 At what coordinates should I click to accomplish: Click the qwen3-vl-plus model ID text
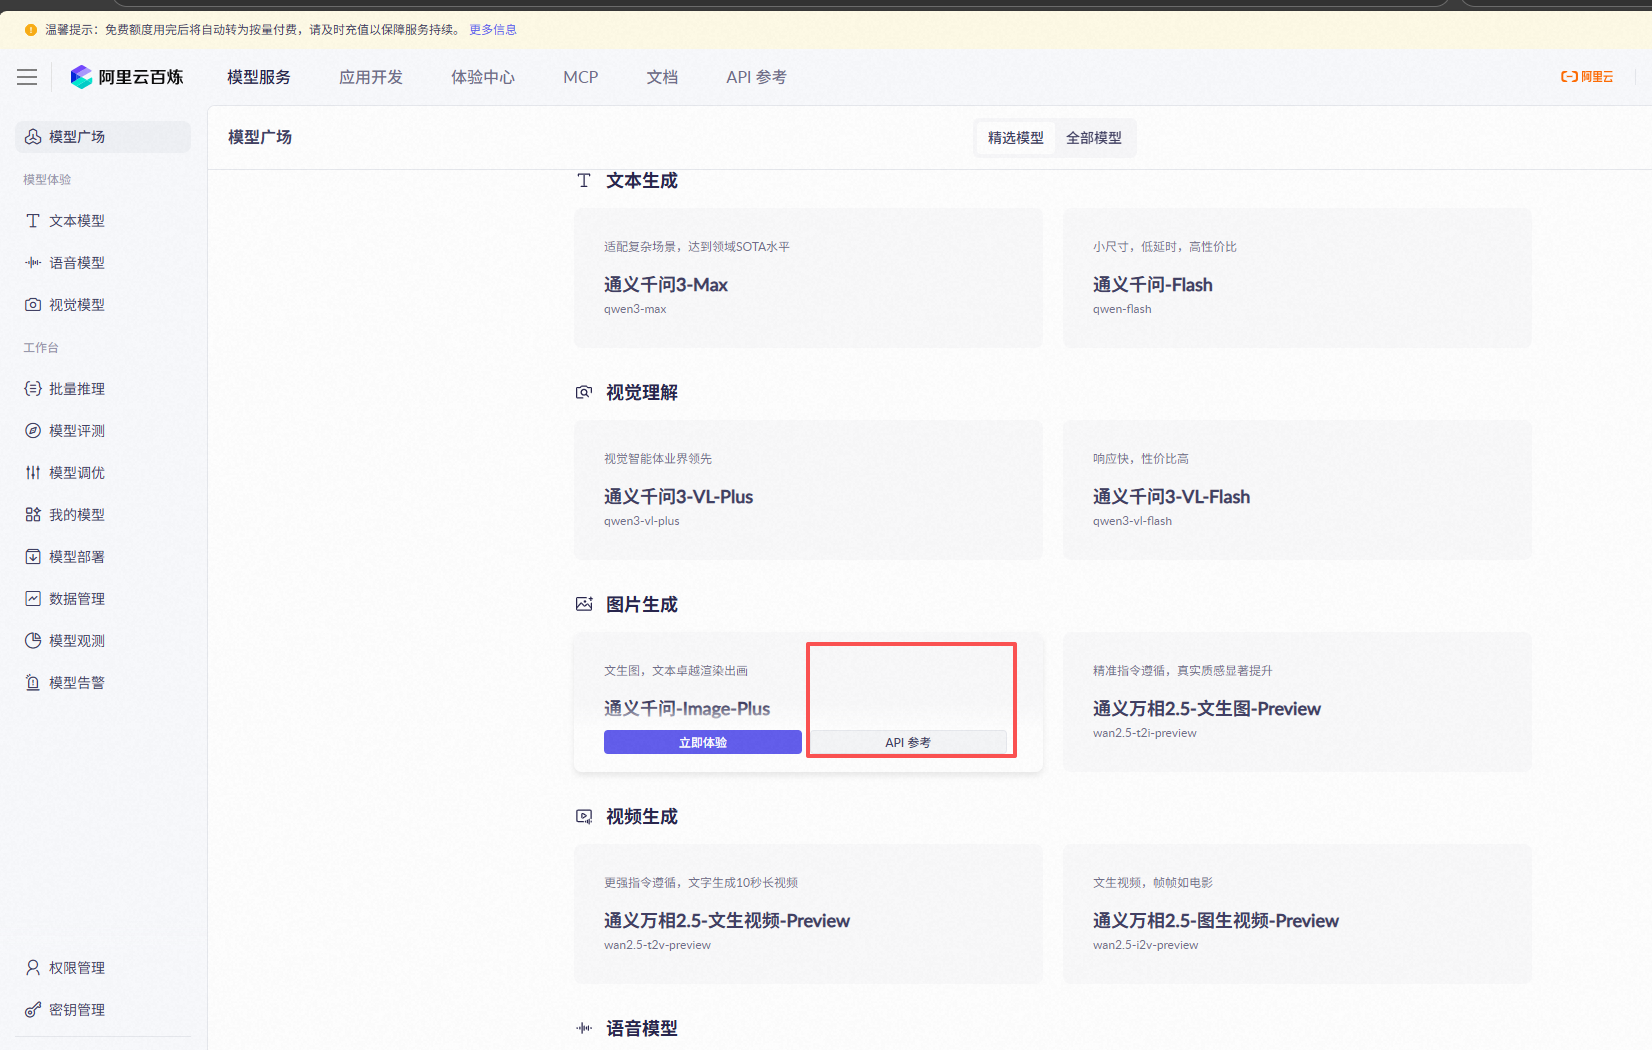coord(642,521)
